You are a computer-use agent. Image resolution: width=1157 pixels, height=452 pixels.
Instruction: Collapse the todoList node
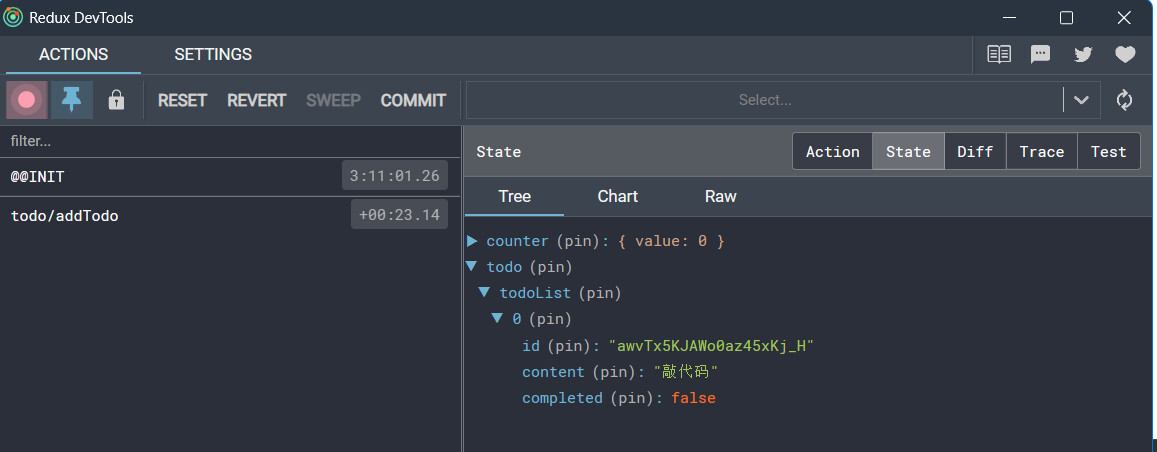tap(485, 293)
